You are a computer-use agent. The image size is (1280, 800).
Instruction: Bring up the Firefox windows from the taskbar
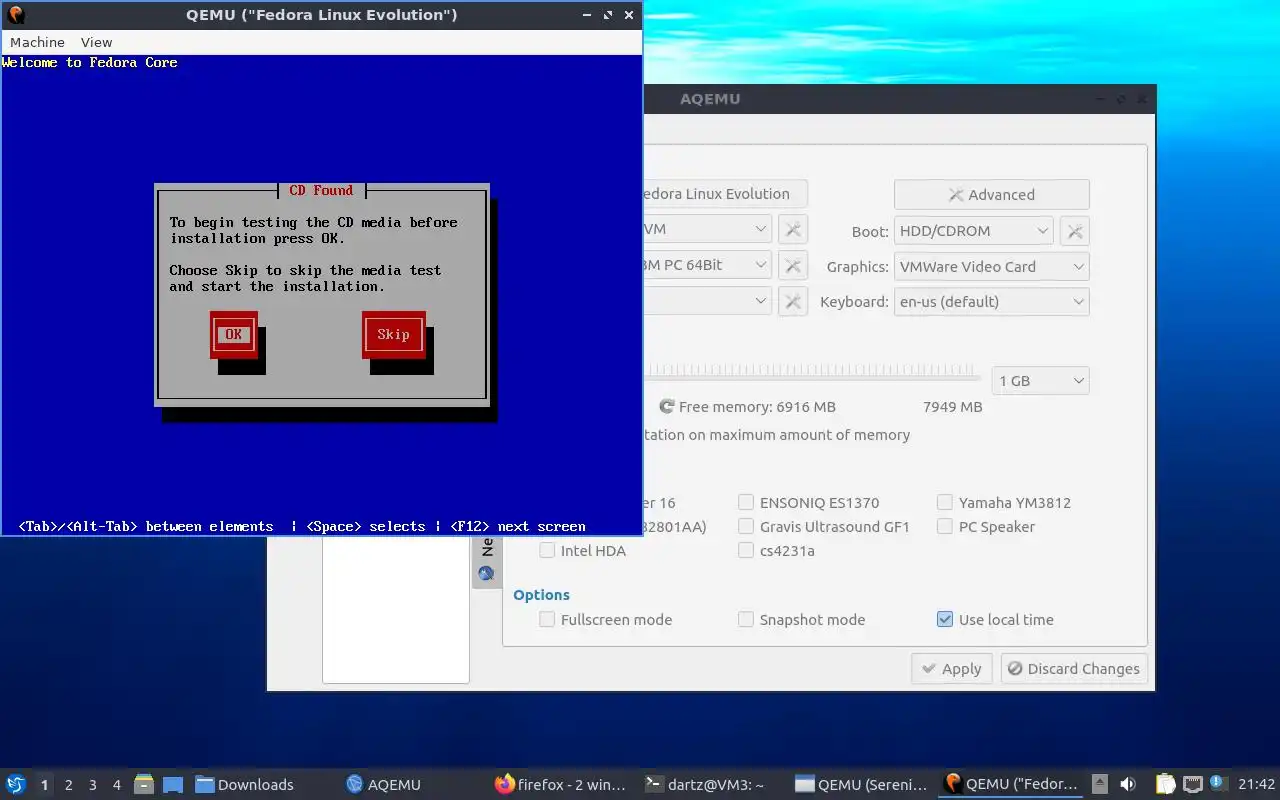[560, 784]
